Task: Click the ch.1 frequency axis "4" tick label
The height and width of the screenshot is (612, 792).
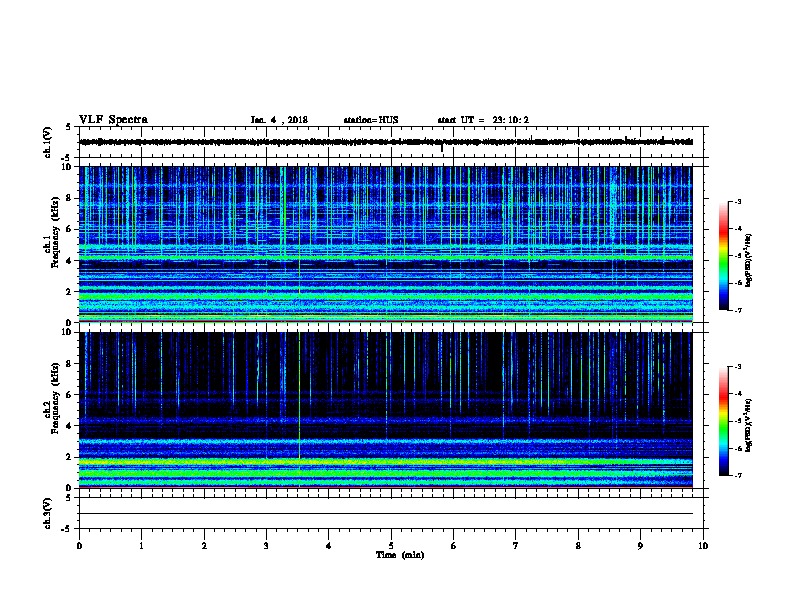Action: [x=69, y=261]
